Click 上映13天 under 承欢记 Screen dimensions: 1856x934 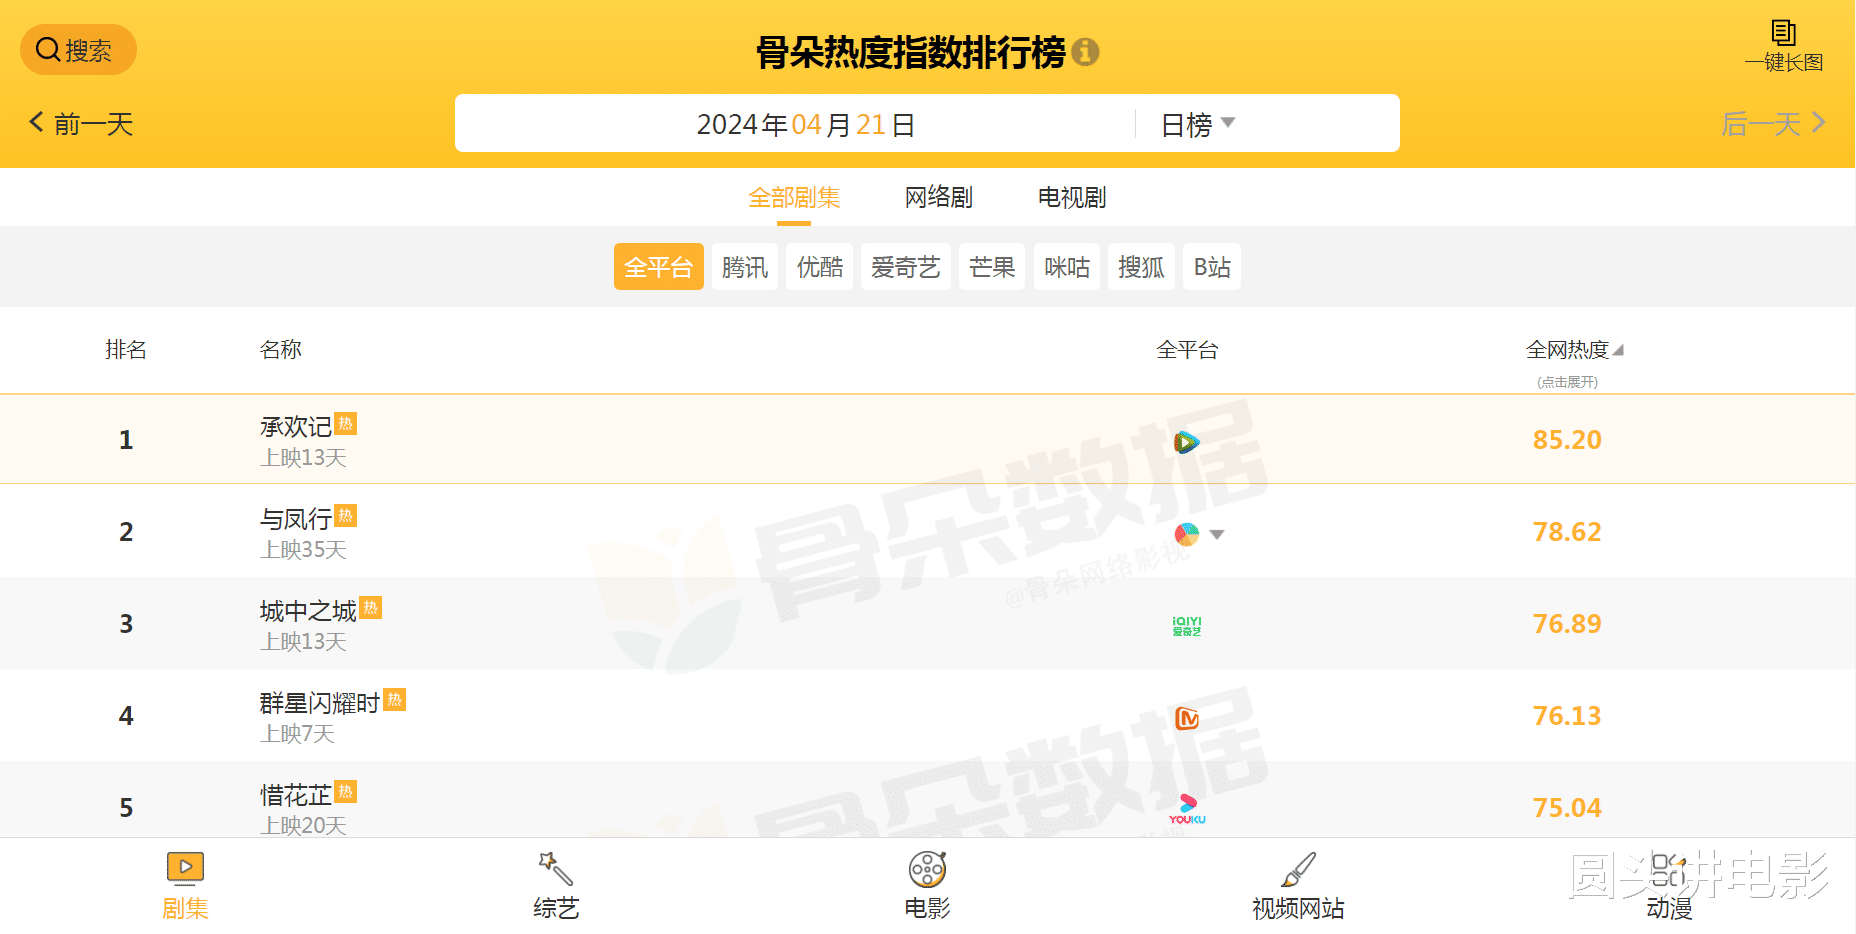point(304,458)
